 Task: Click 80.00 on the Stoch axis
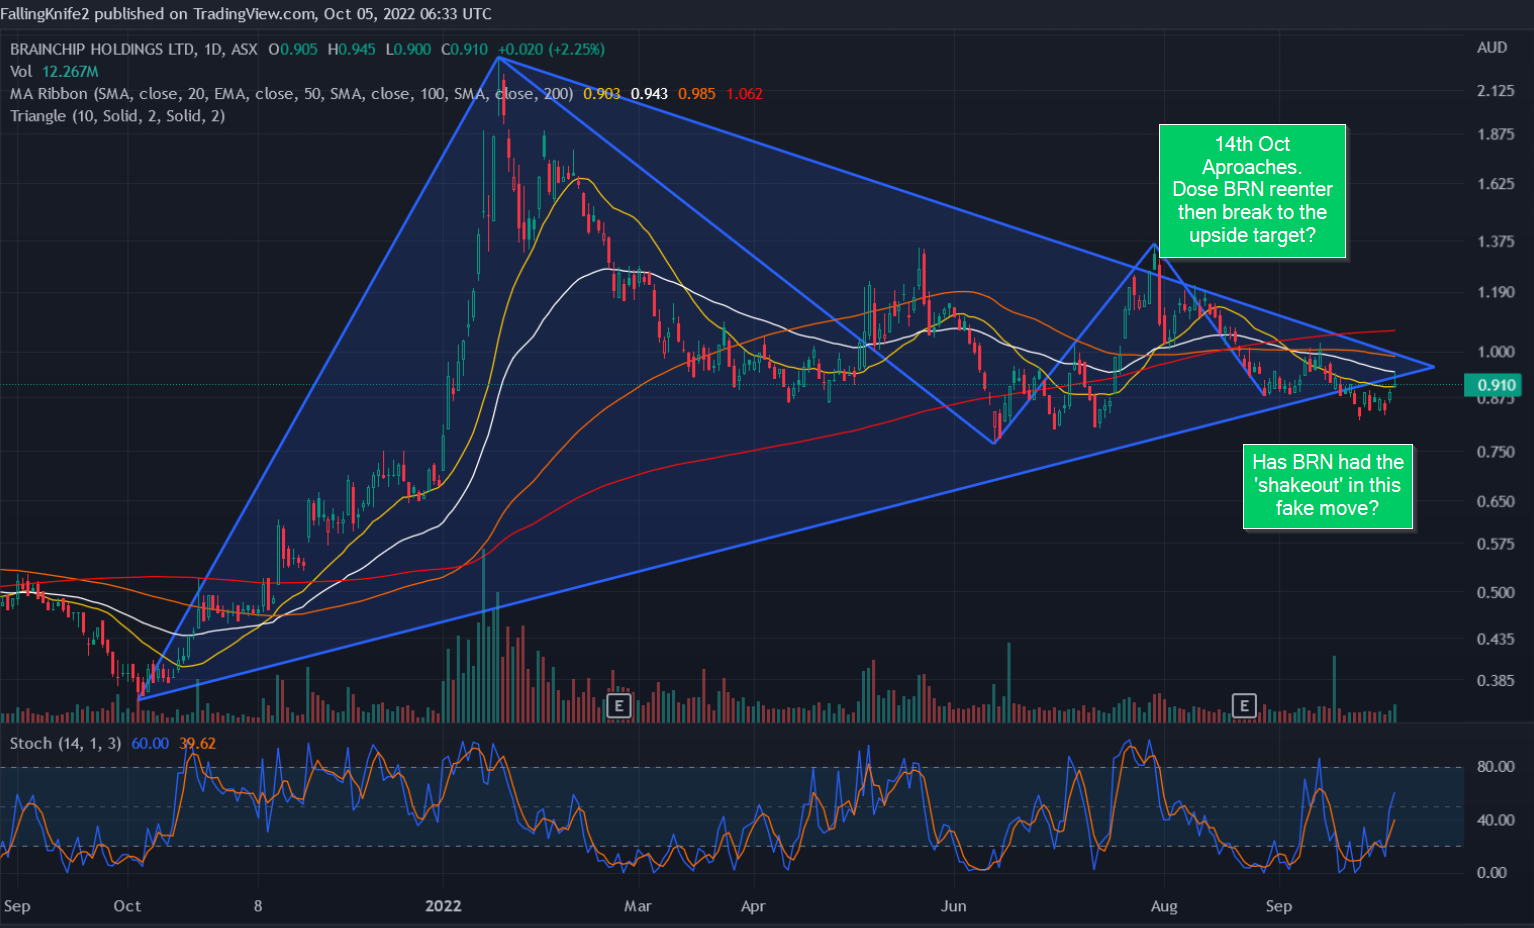click(1496, 767)
